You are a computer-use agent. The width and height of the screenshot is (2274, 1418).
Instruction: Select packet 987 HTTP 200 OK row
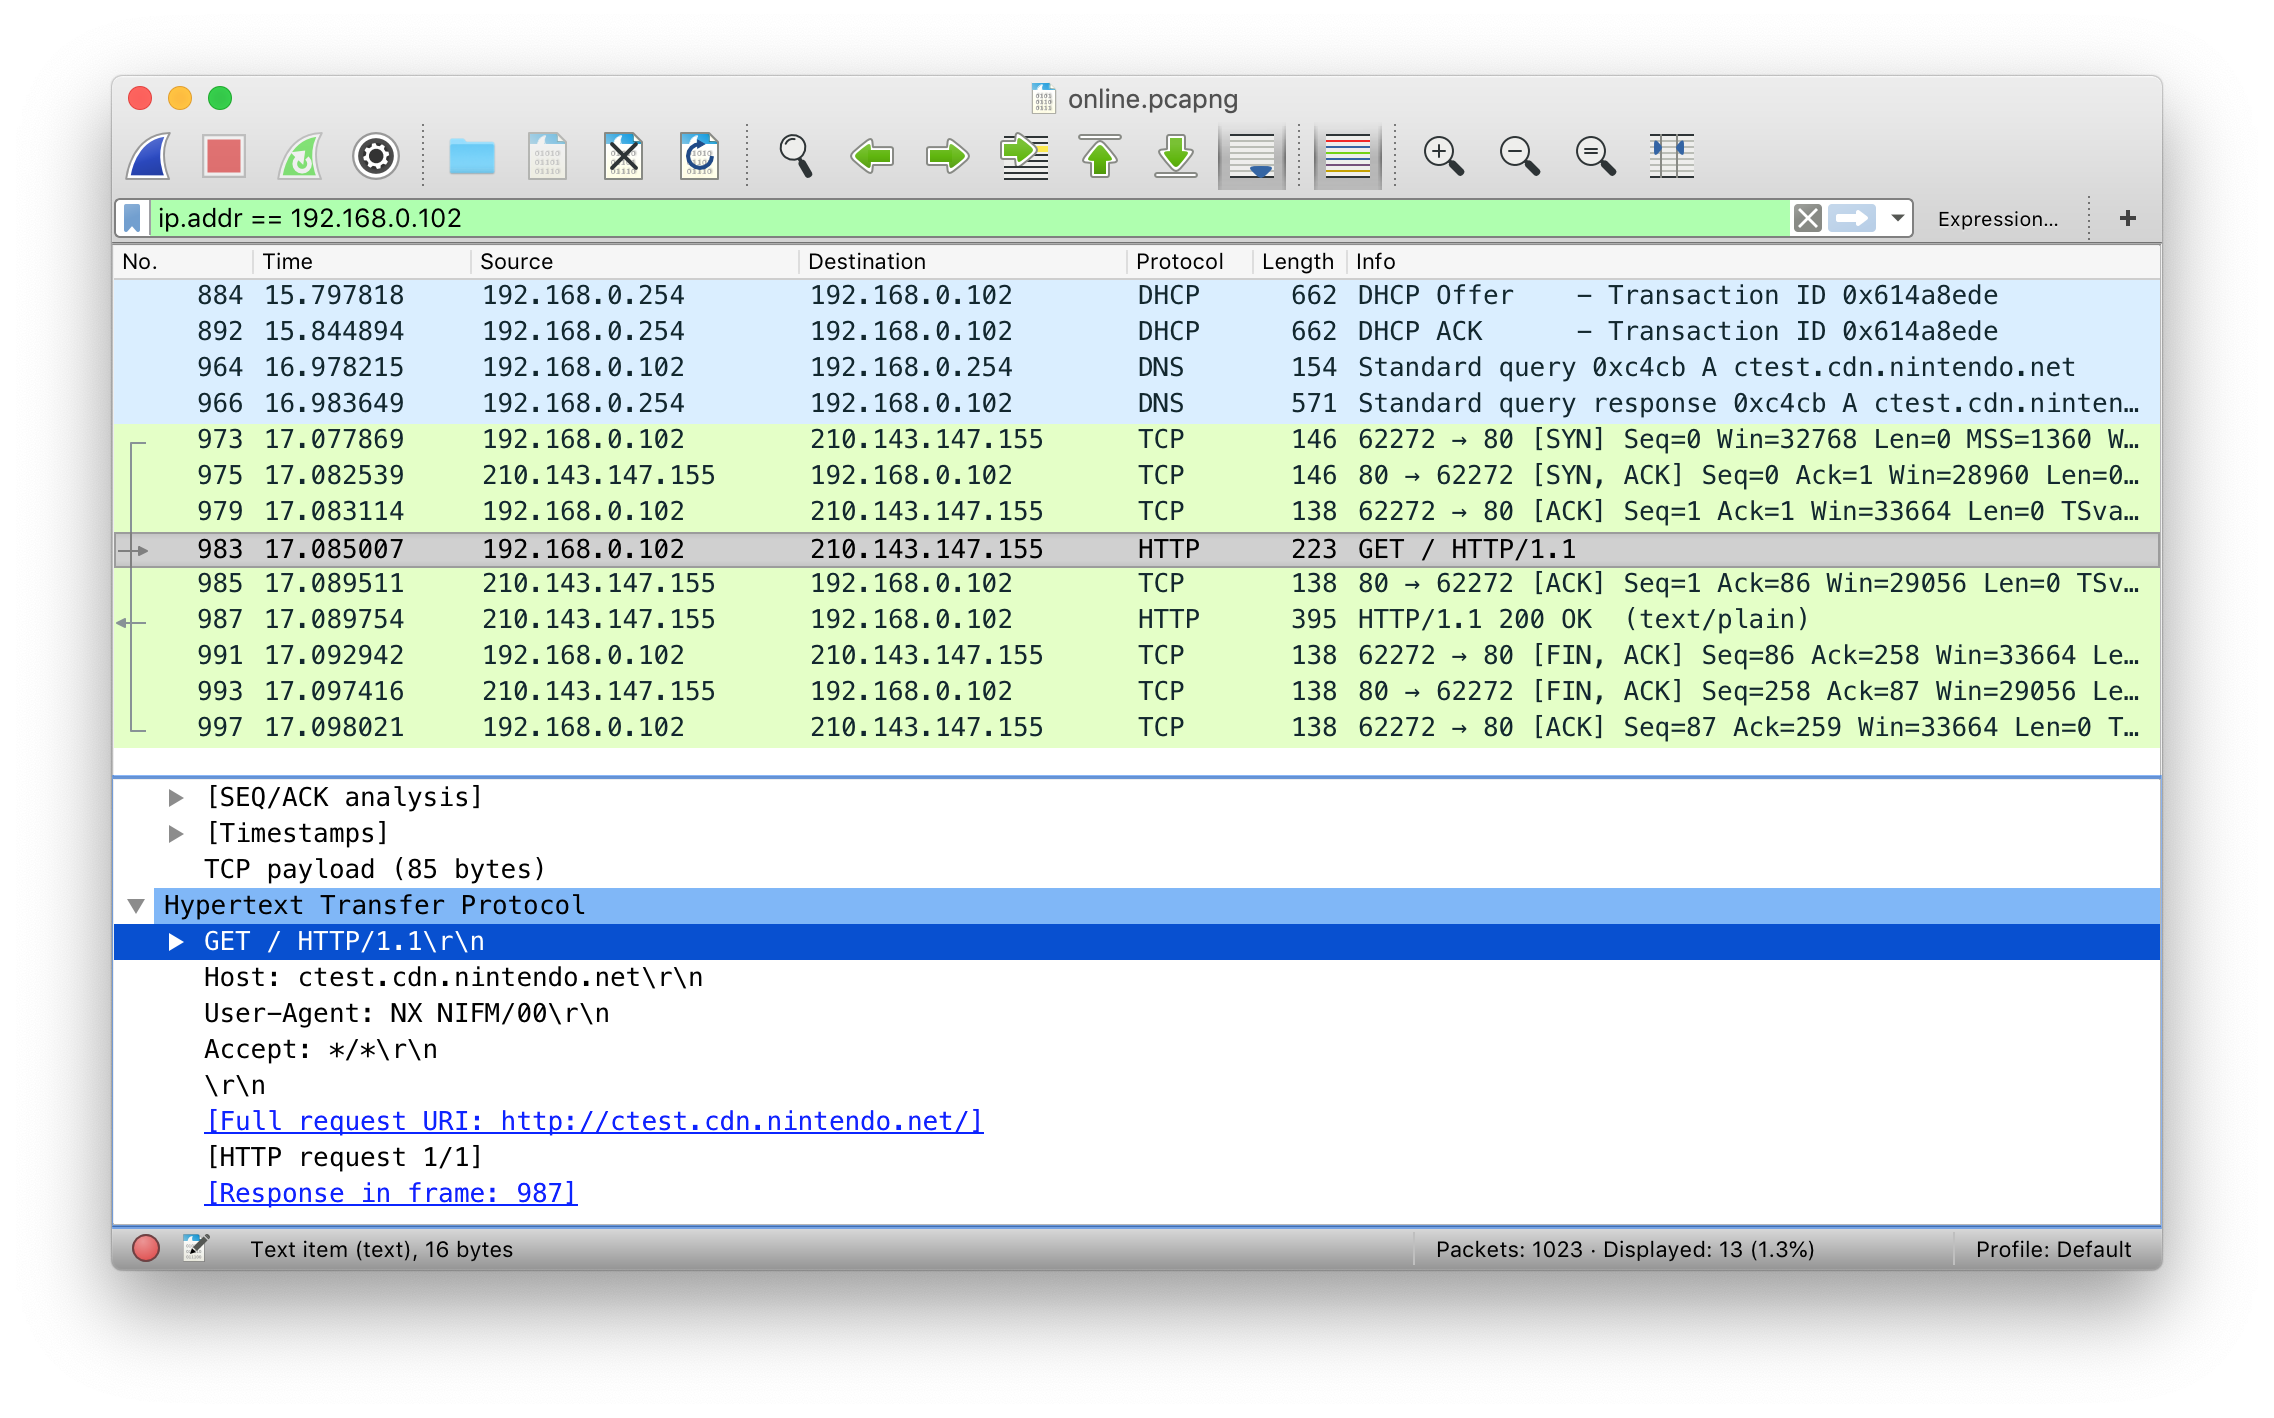tap(1000, 620)
